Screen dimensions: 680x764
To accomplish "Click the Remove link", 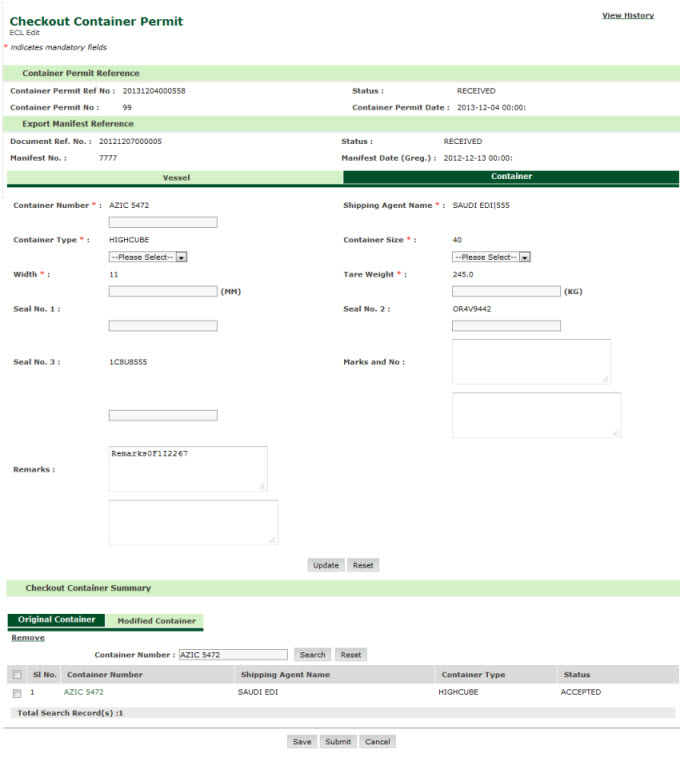I will pyautogui.click(x=28, y=637).
